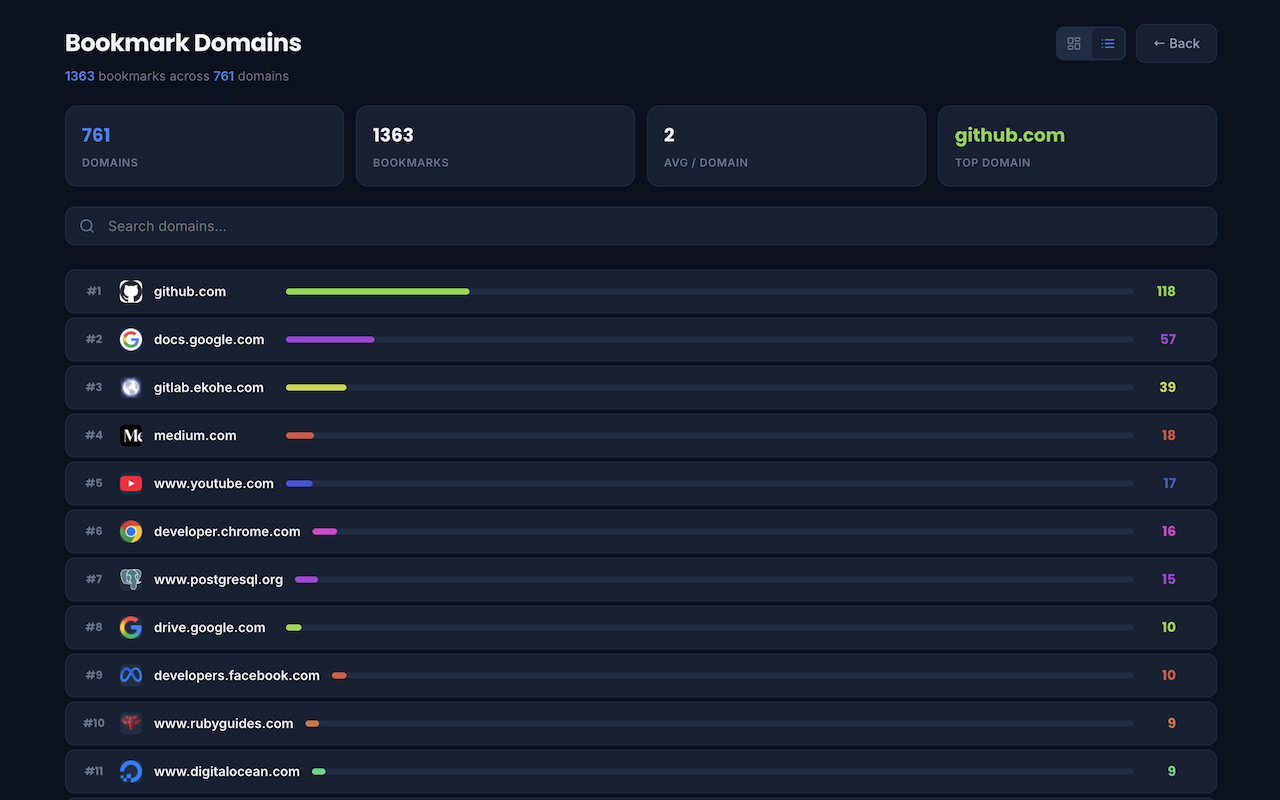This screenshot has height=800, width=1280.
Task: Click the DigitalOcean favicon
Action: [x=131, y=771]
